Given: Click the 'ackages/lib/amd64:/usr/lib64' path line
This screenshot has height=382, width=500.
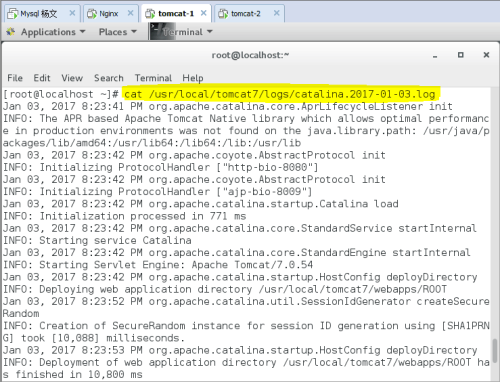Looking at the screenshot, I should tap(152, 143).
